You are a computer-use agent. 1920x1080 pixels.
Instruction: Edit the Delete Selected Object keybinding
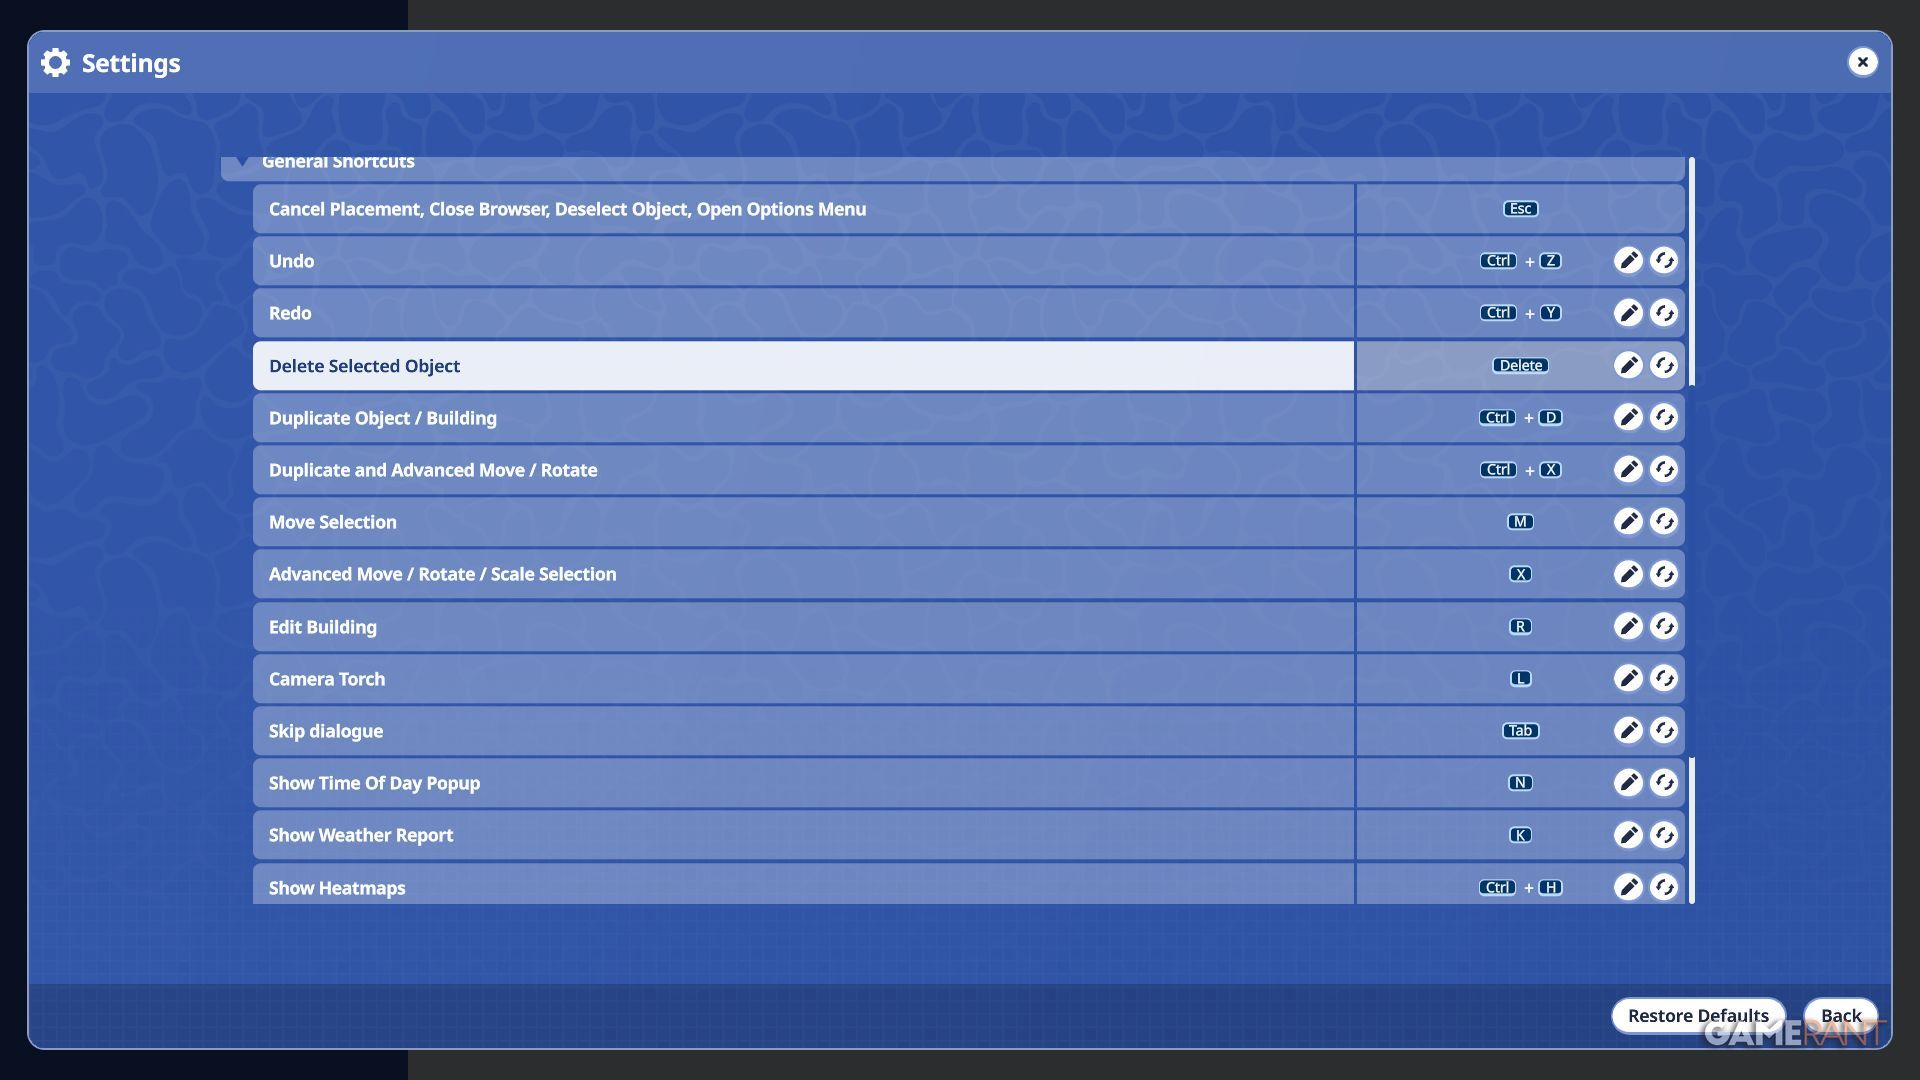[1628, 365]
